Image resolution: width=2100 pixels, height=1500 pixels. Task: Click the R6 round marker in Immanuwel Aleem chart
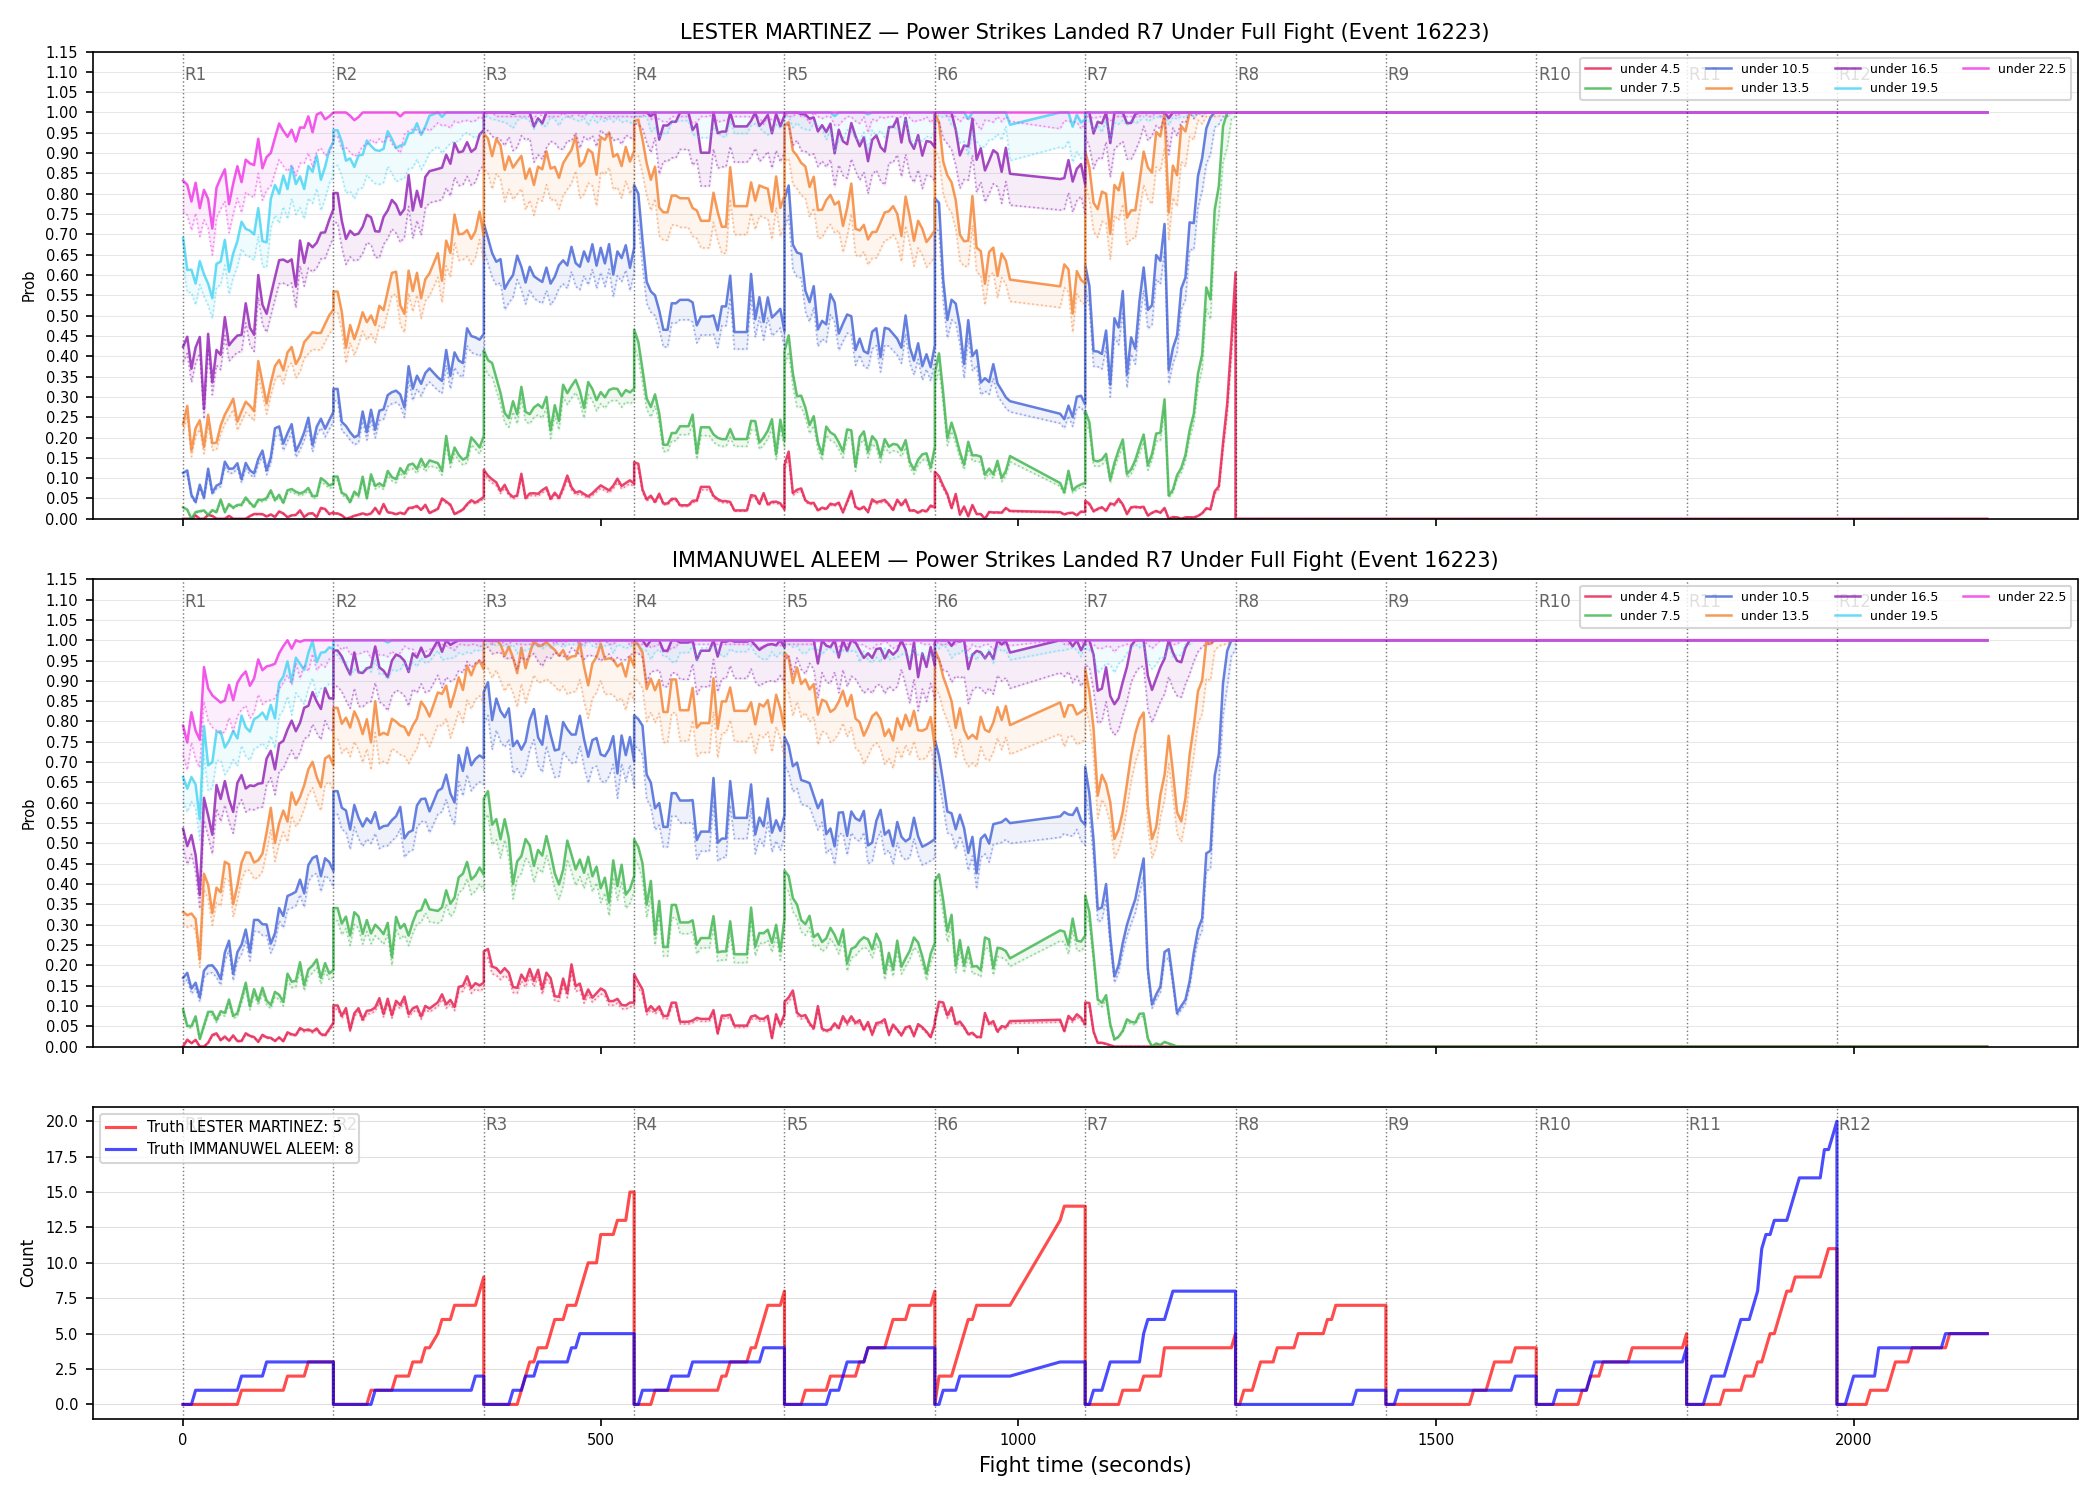pos(947,601)
